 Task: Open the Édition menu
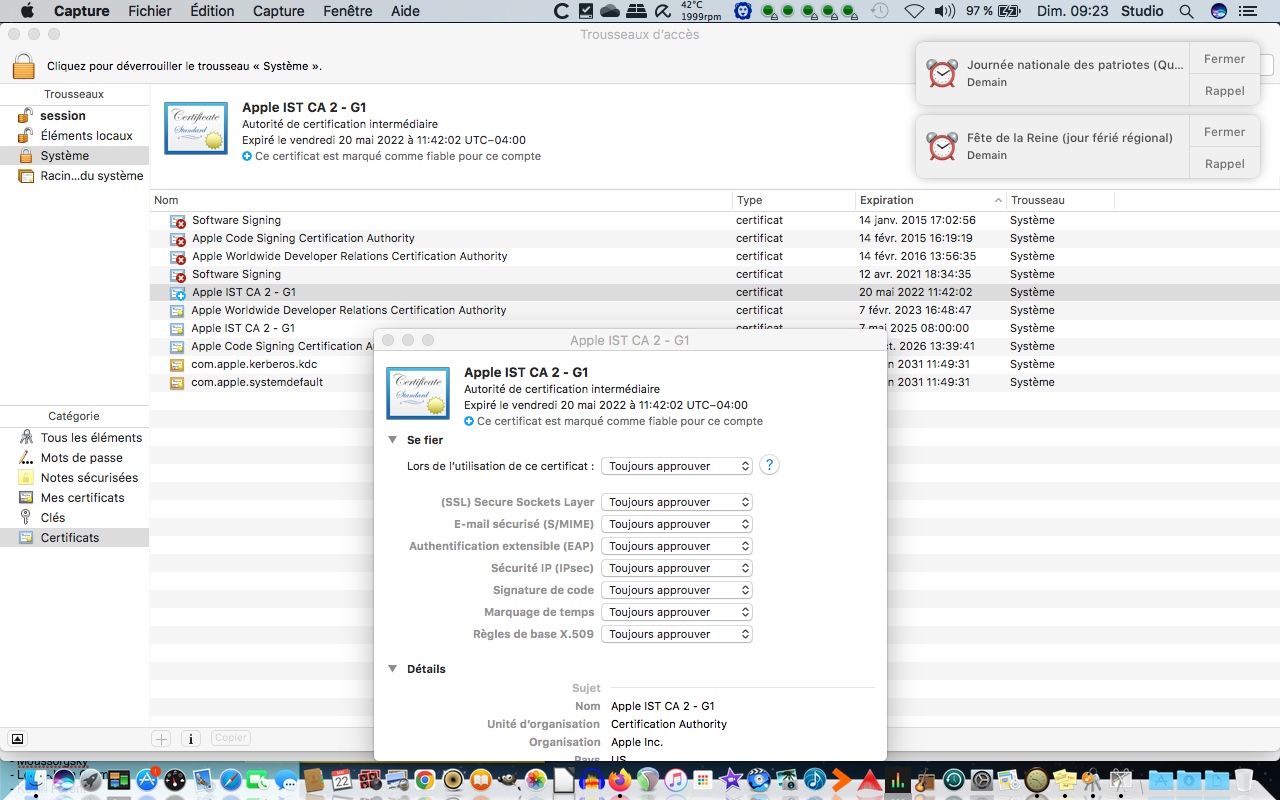[x=212, y=11]
